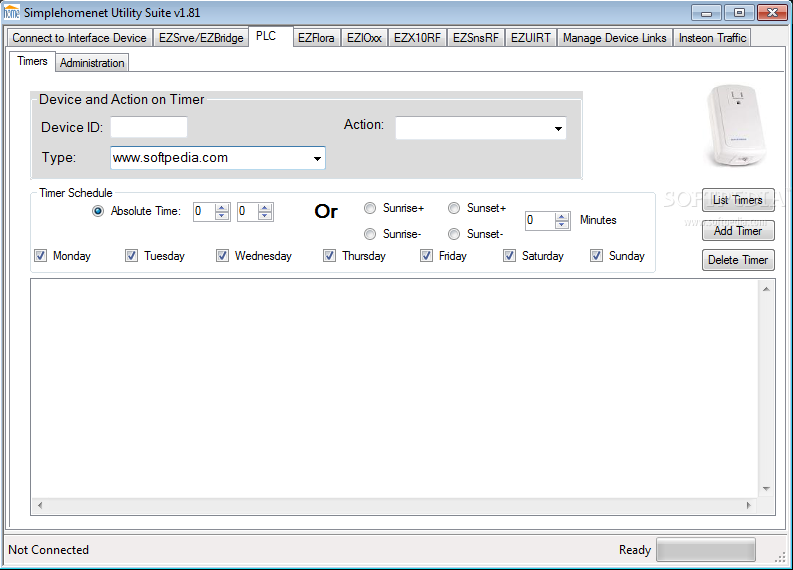Screen dimensions: 793x570
Task: Click the Device ID input field
Action: click(149, 127)
